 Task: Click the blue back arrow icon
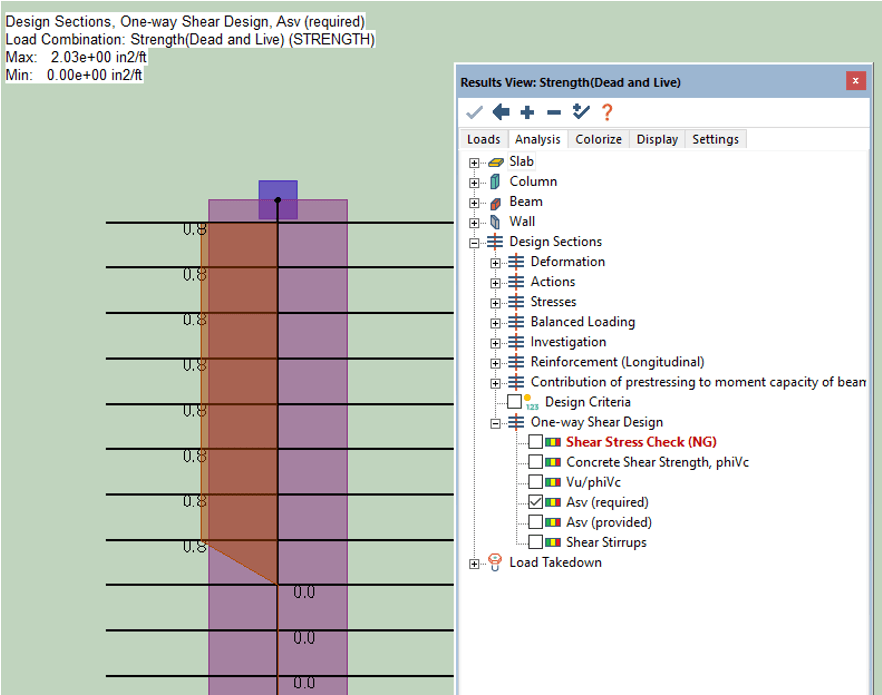coord(501,112)
